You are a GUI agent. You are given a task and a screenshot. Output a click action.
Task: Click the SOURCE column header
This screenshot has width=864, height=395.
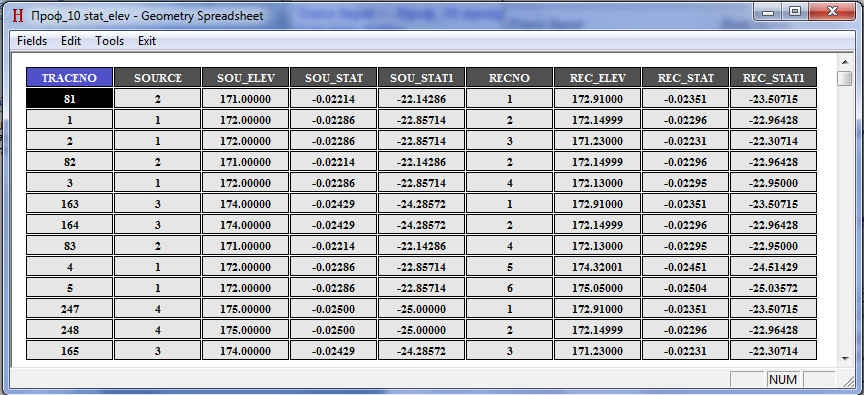click(158, 78)
